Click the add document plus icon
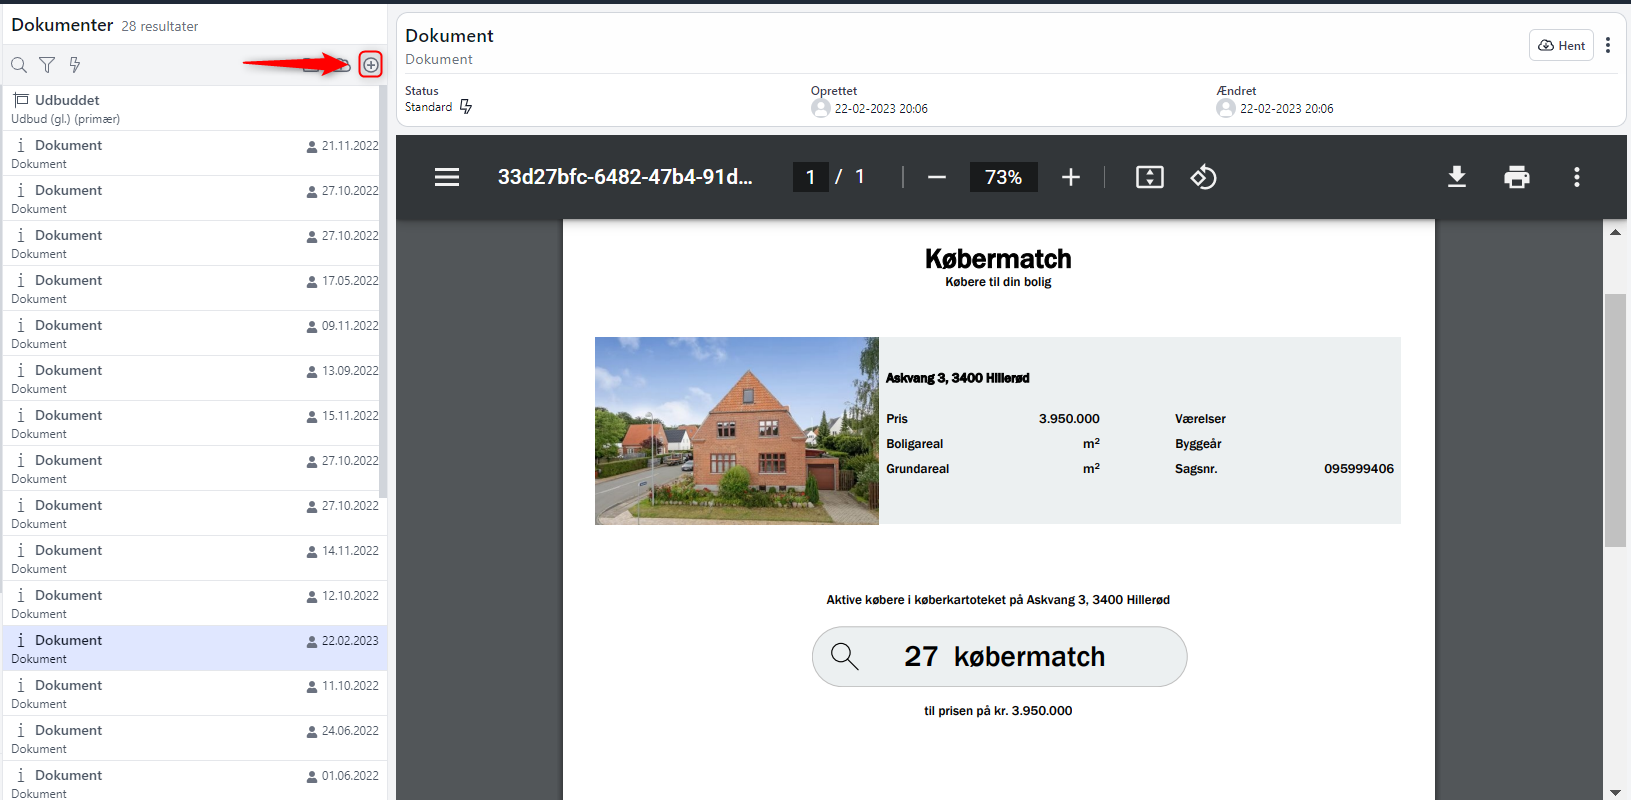Image resolution: width=1631 pixels, height=800 pixels. pos(370,65)
